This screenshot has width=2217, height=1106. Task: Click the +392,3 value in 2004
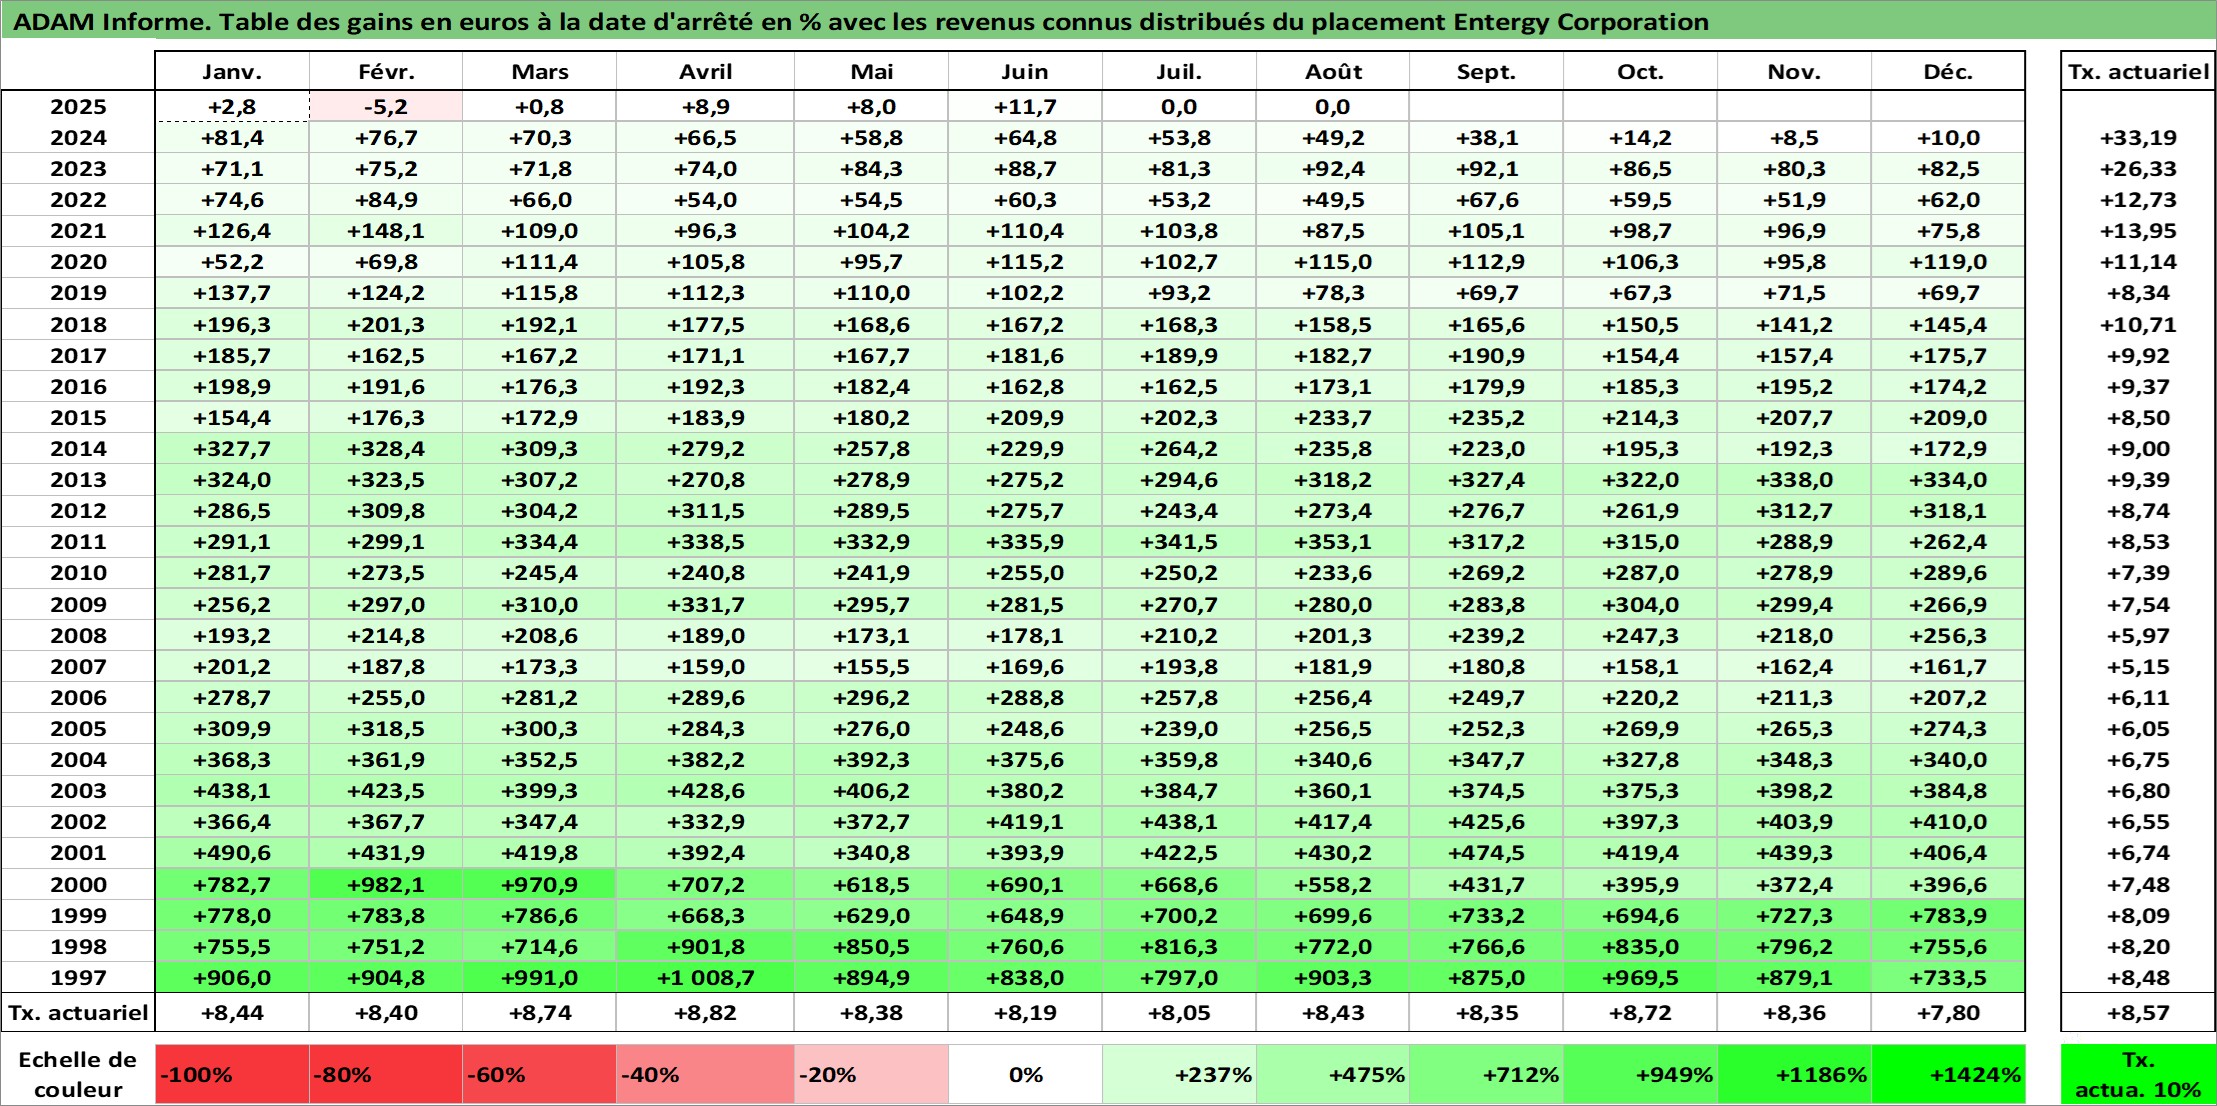pos(871,760)
